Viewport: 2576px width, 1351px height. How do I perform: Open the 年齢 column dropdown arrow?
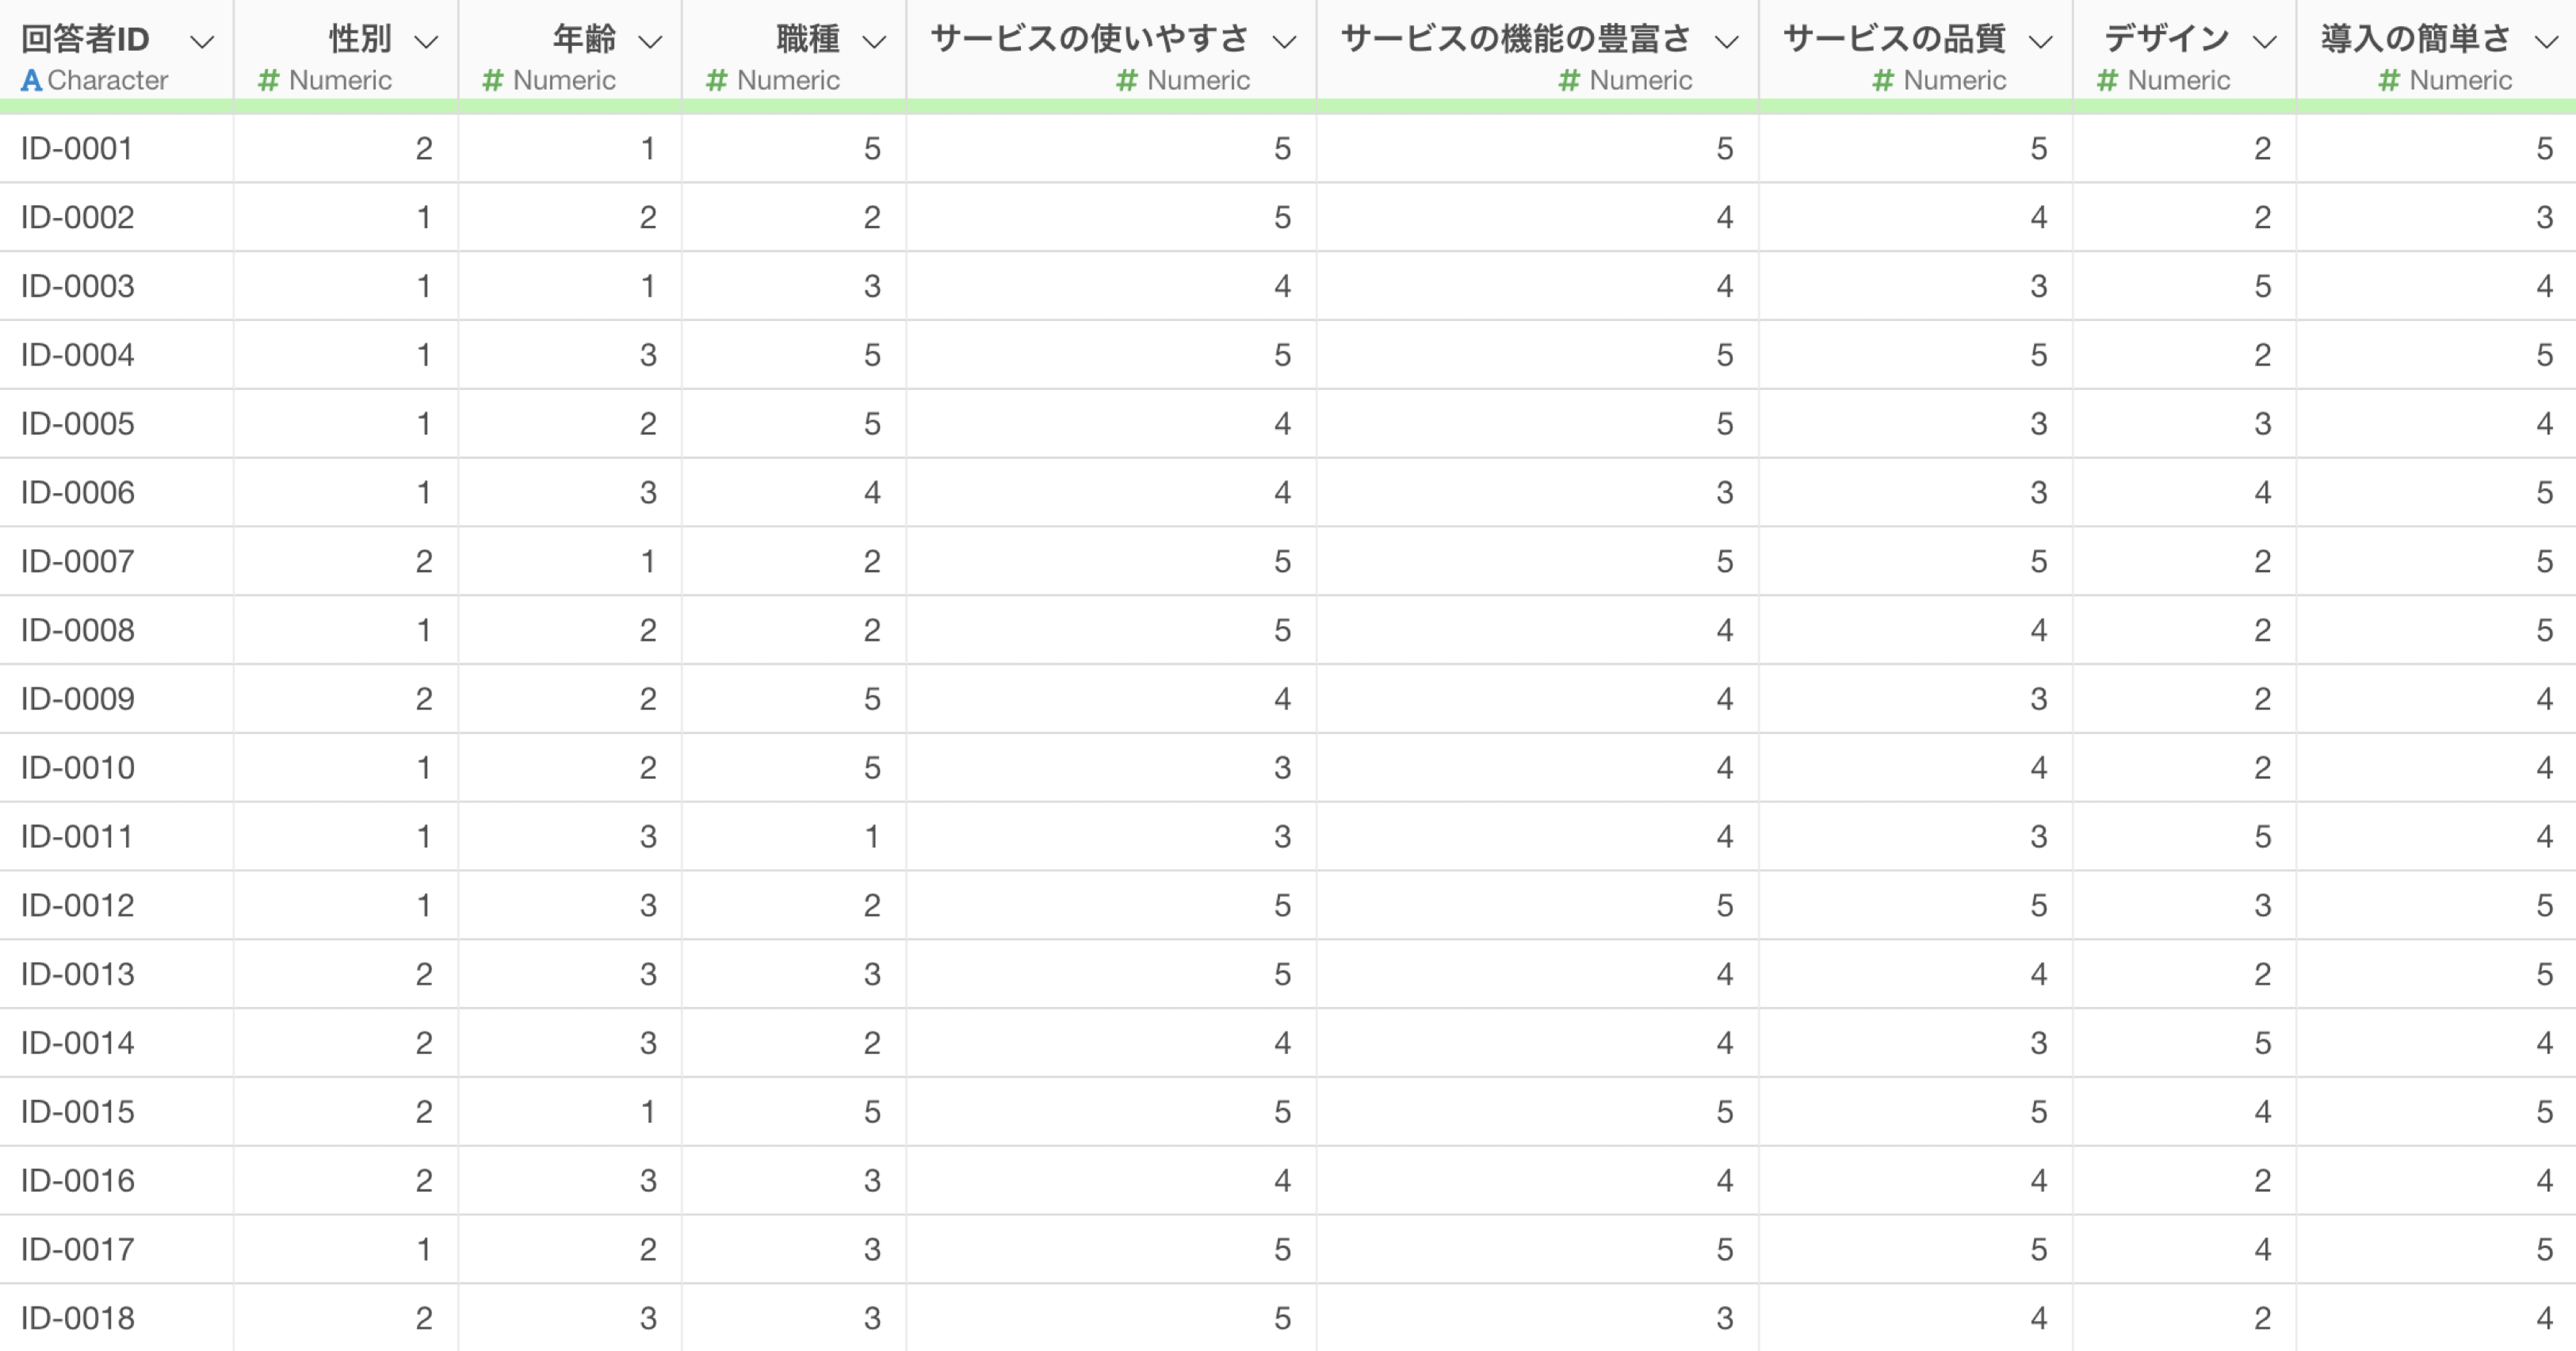[x=650, y=42]
